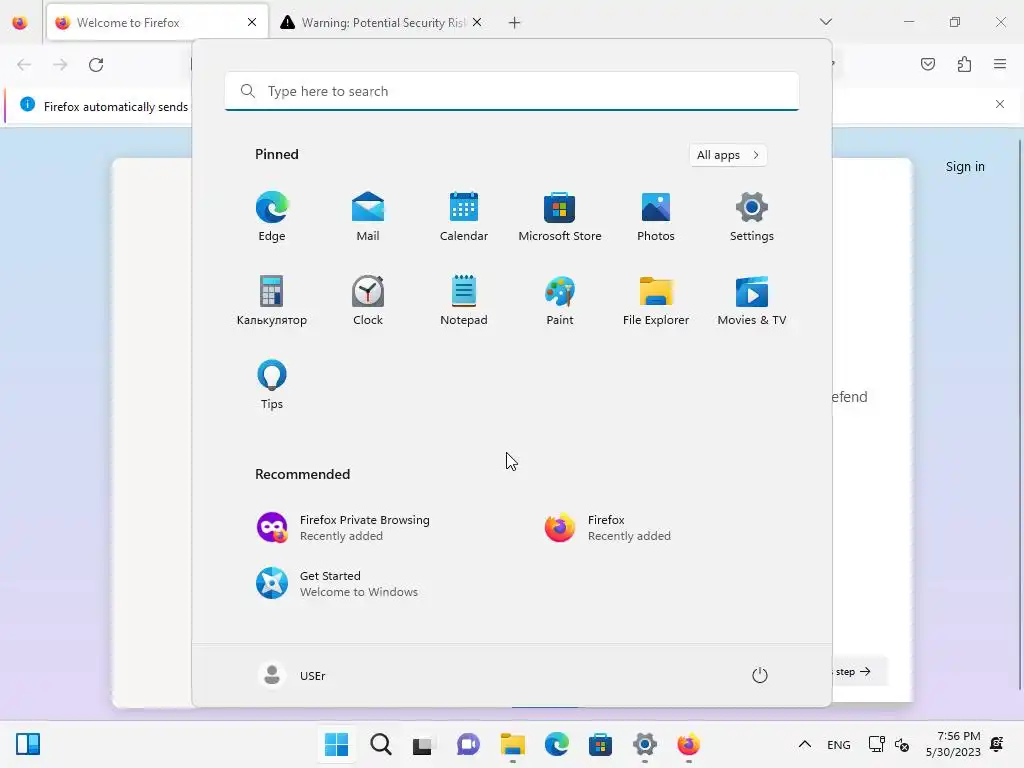Click Firefox forward navigation arrow

coord(60,65)
